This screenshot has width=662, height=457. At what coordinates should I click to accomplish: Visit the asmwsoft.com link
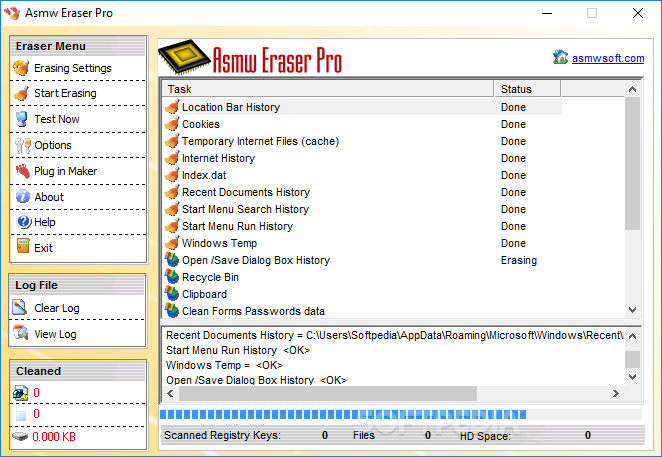point(608,58)
